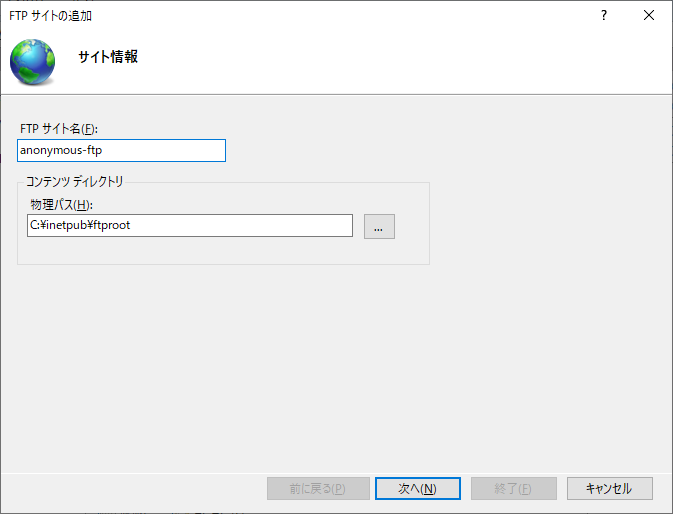Image resolution: width=673 pixels, height=514 pixels.
Task: Click the greyed-out 終了(F) button
Action: click(514, 488)
